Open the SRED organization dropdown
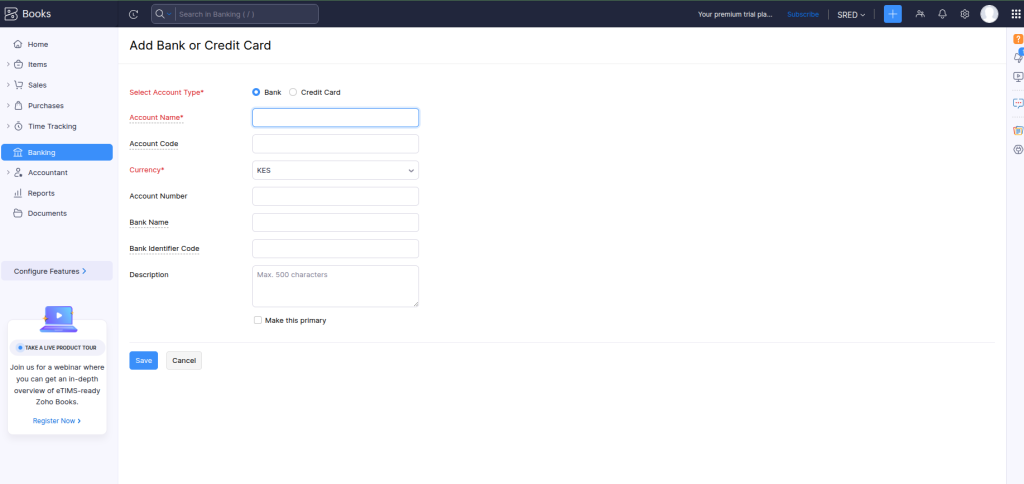1024x484 pixels. click(x=851, y=14)
